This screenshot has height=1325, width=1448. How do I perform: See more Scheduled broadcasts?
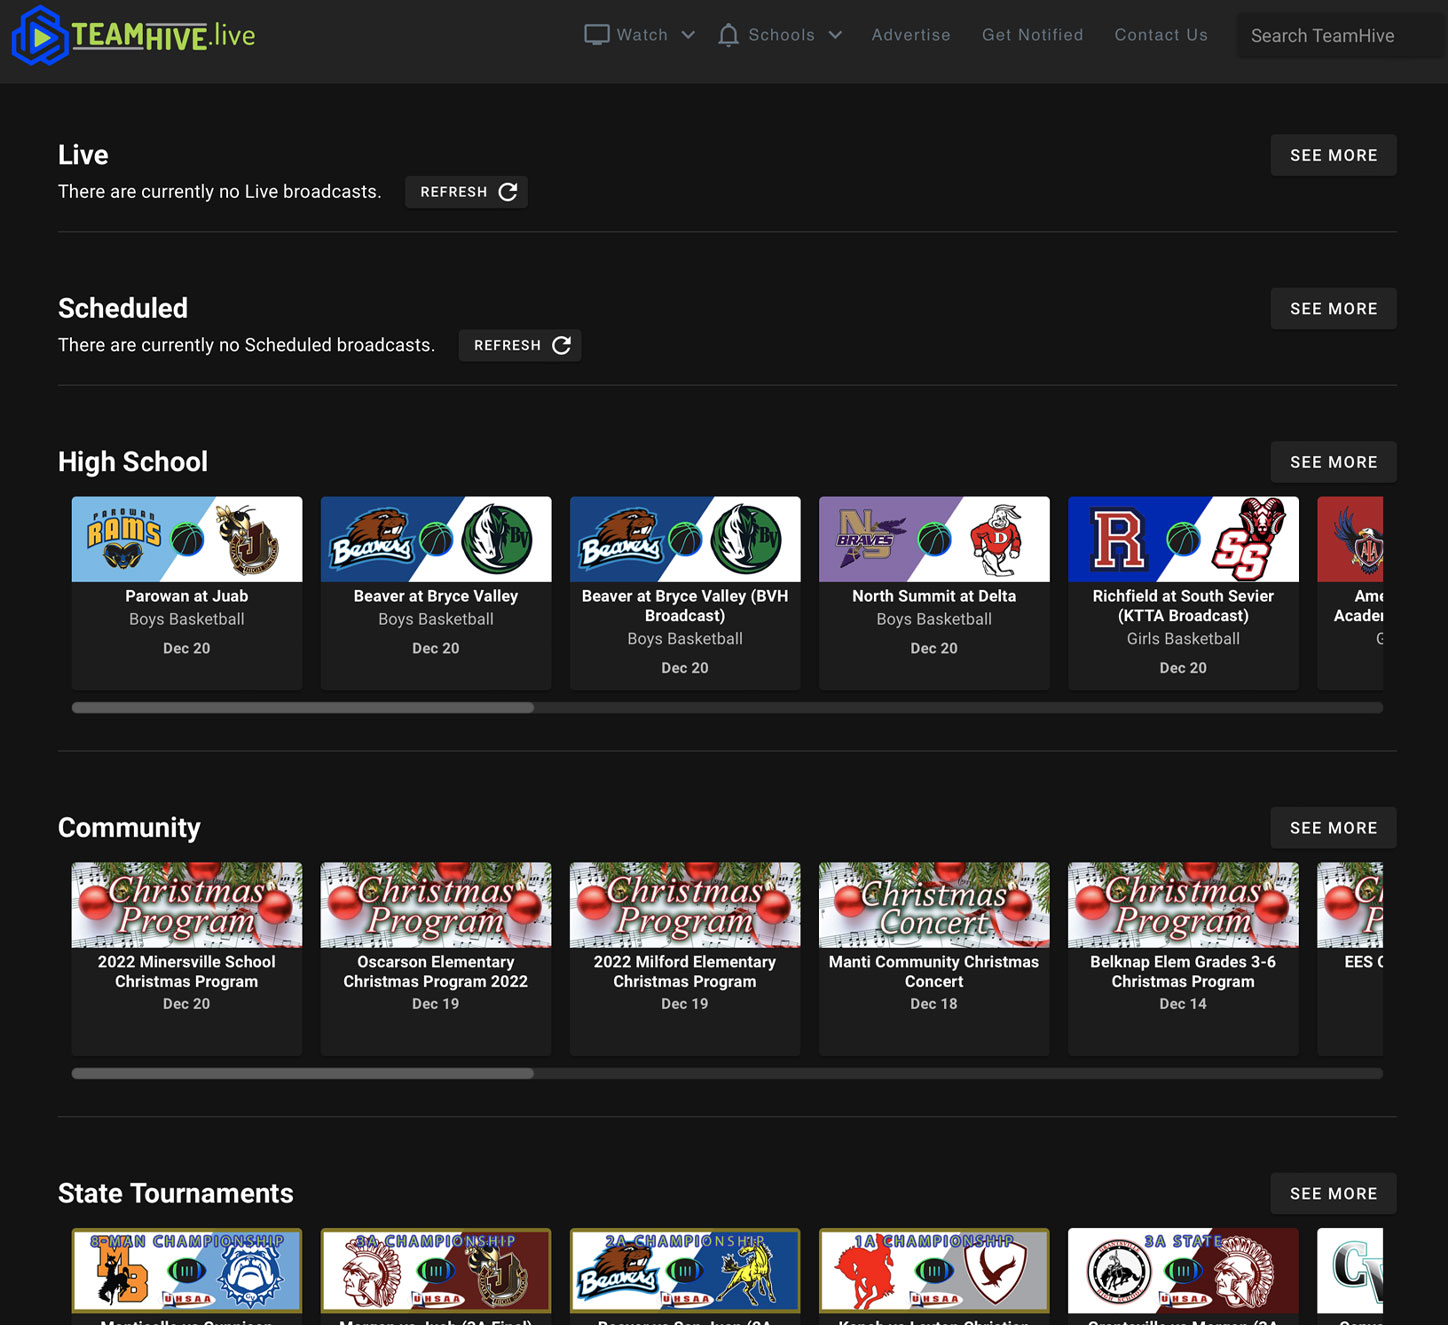tap(1333, 309)
